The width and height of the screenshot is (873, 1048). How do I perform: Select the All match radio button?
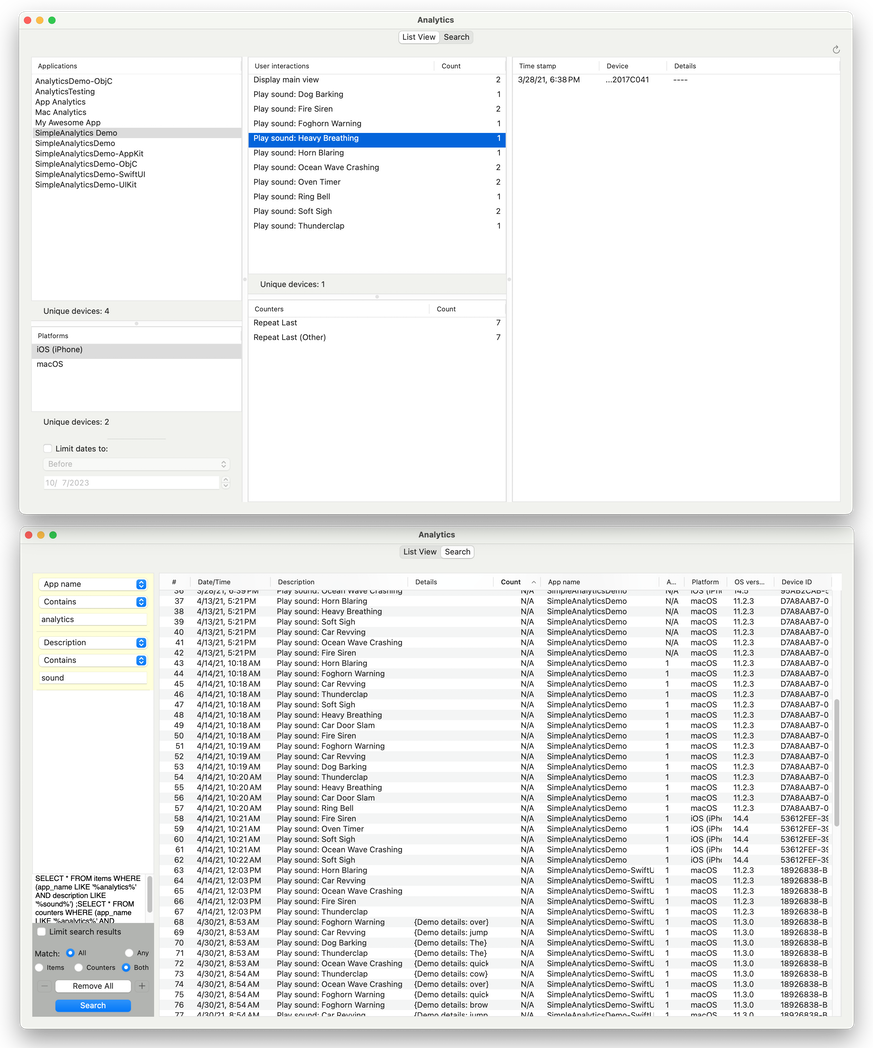pos(70,953)
